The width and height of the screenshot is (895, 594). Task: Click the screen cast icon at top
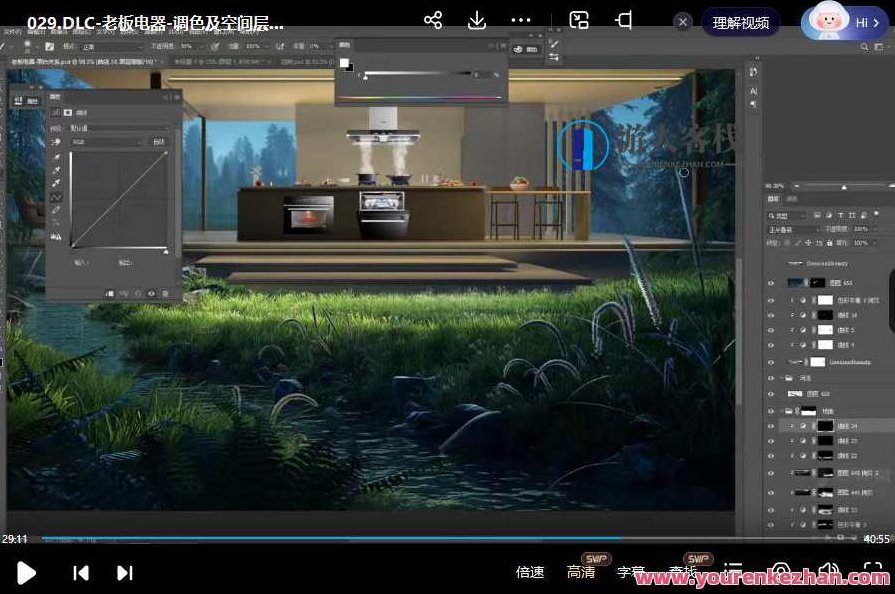pos(579,21)
